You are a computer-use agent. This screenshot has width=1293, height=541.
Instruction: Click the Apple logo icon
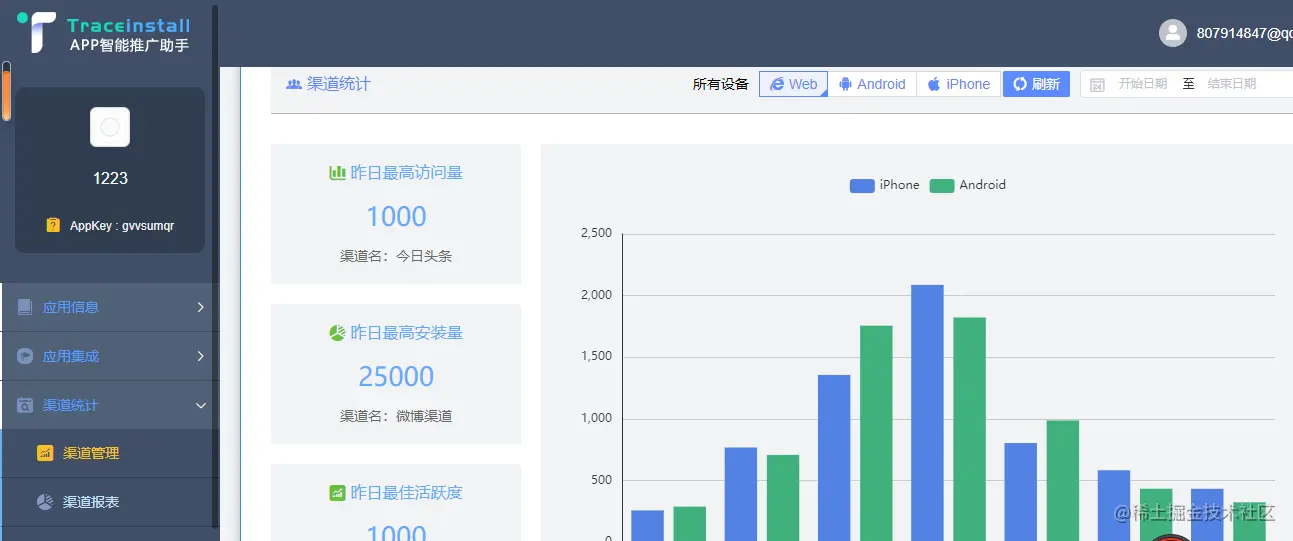pyautogui.click(x=934, y=84)
